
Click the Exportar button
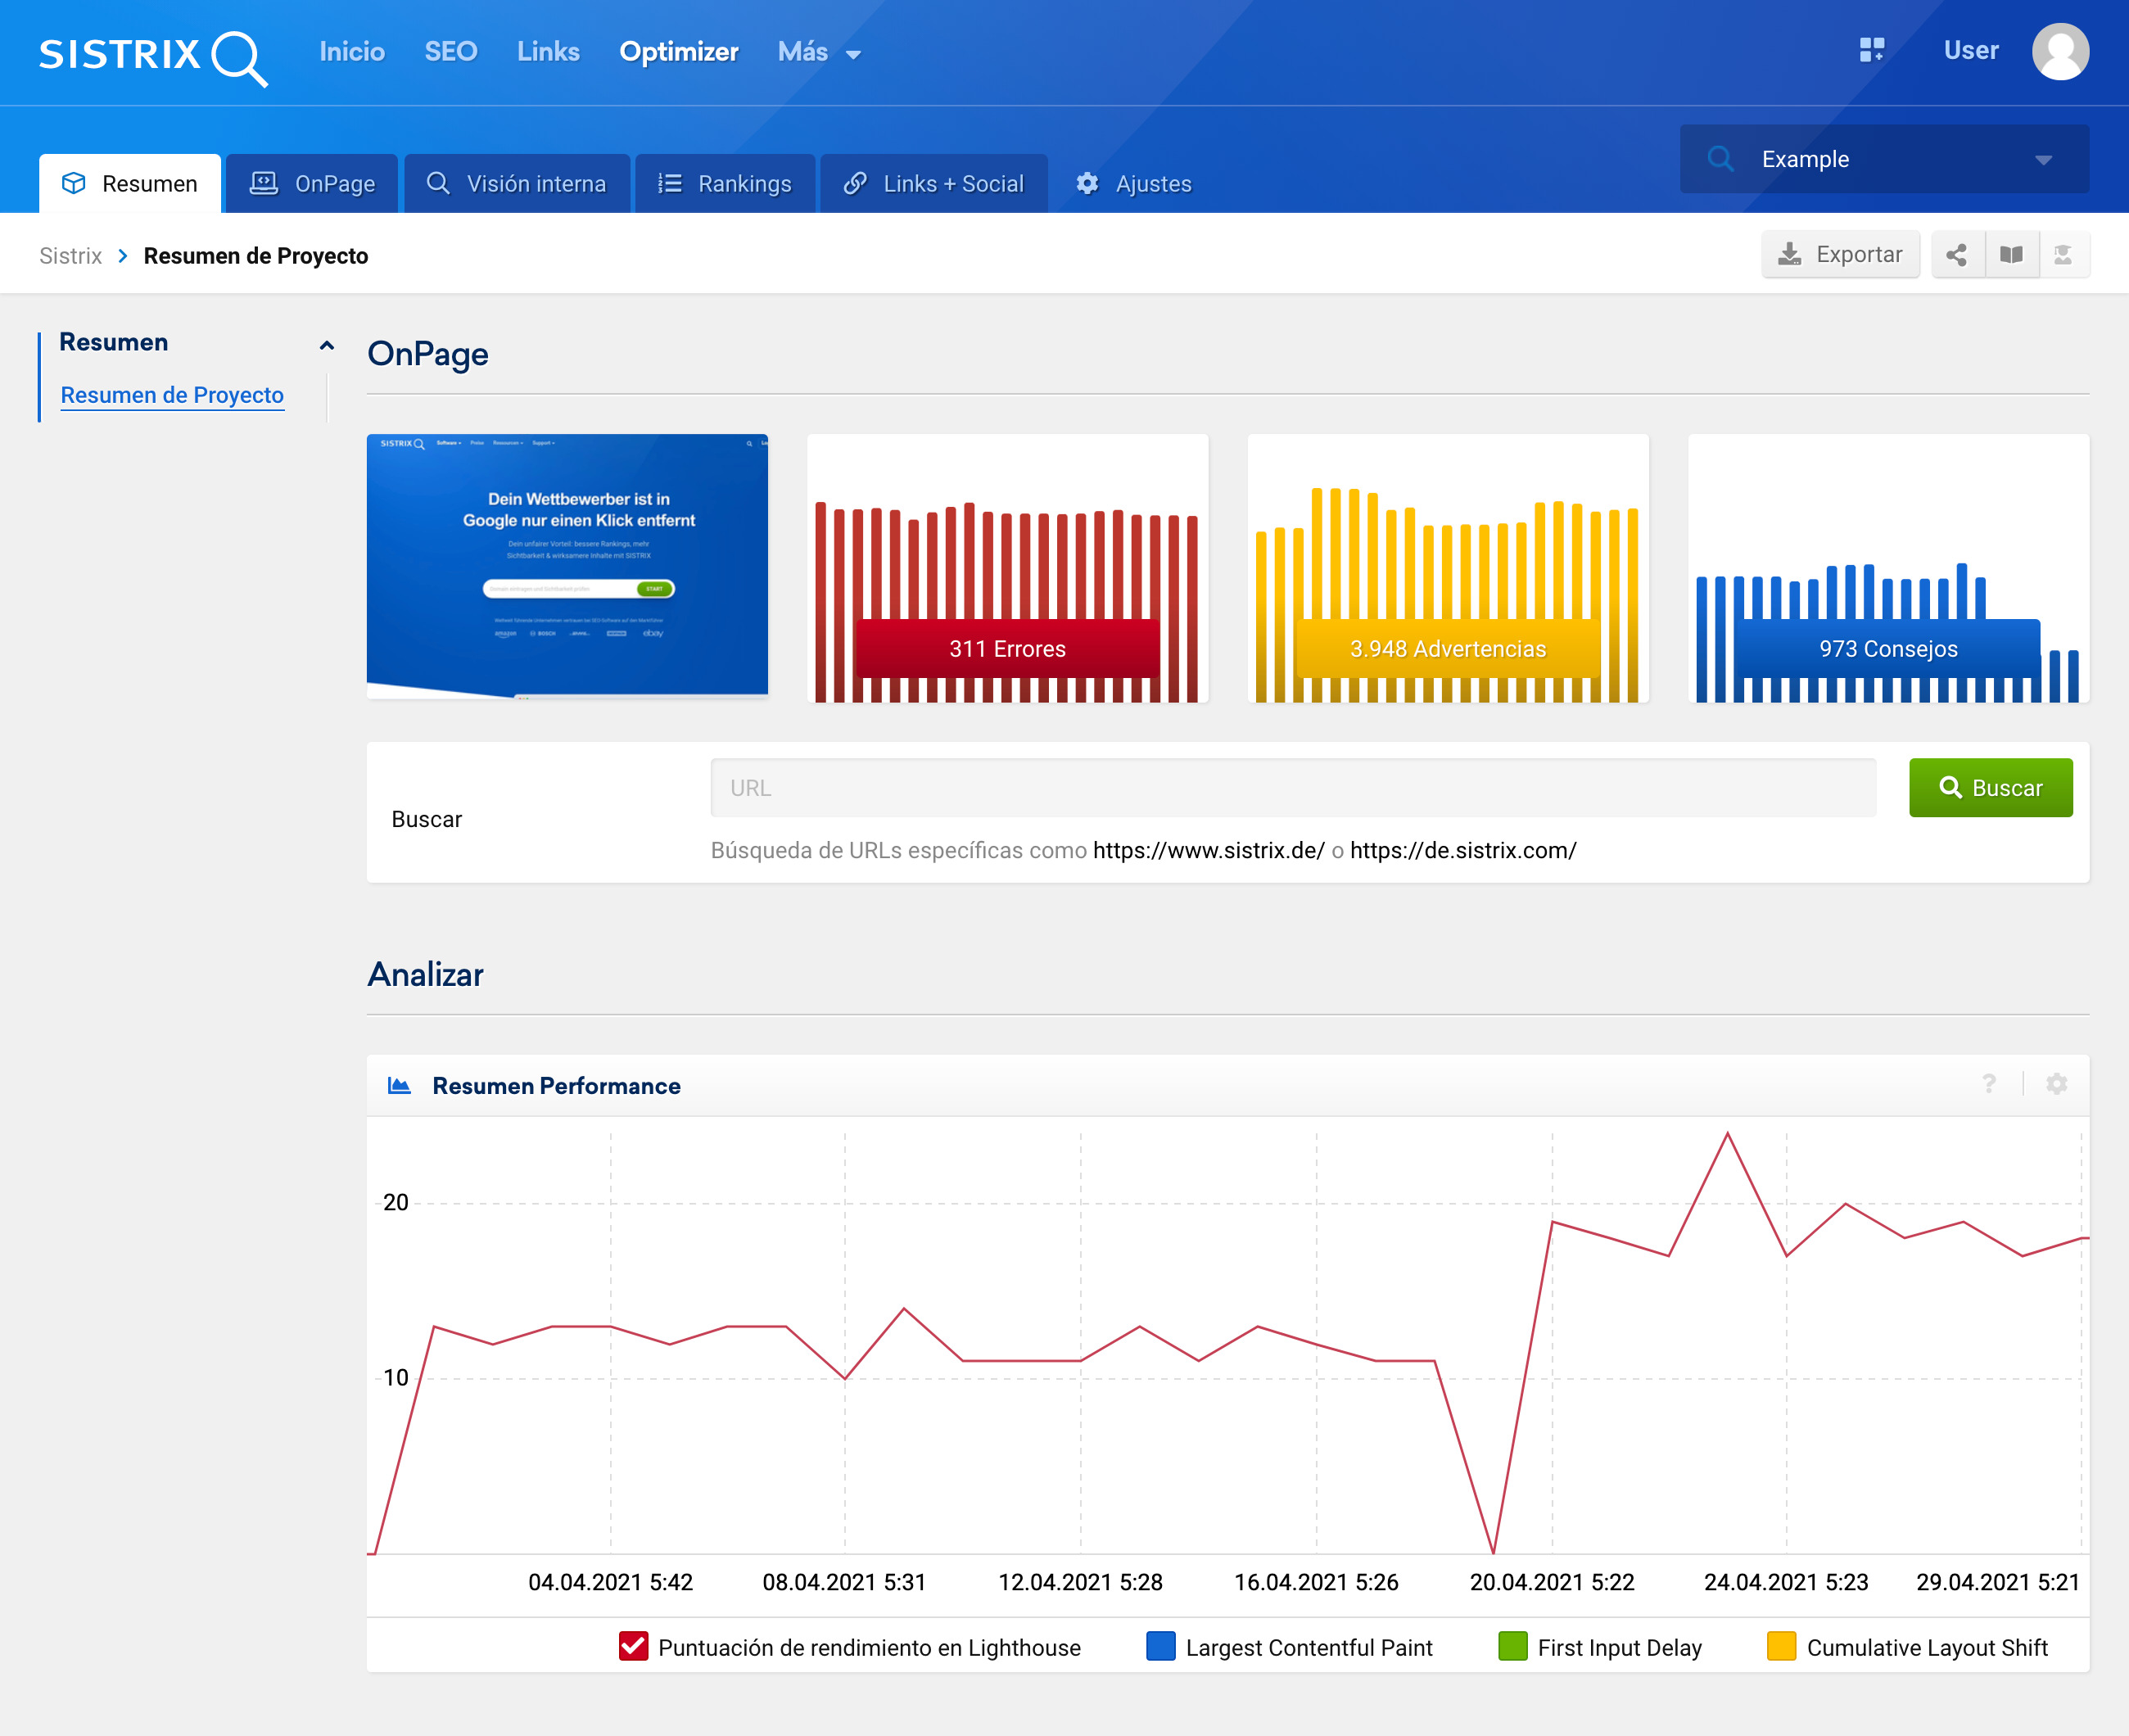pos(1840,255)
